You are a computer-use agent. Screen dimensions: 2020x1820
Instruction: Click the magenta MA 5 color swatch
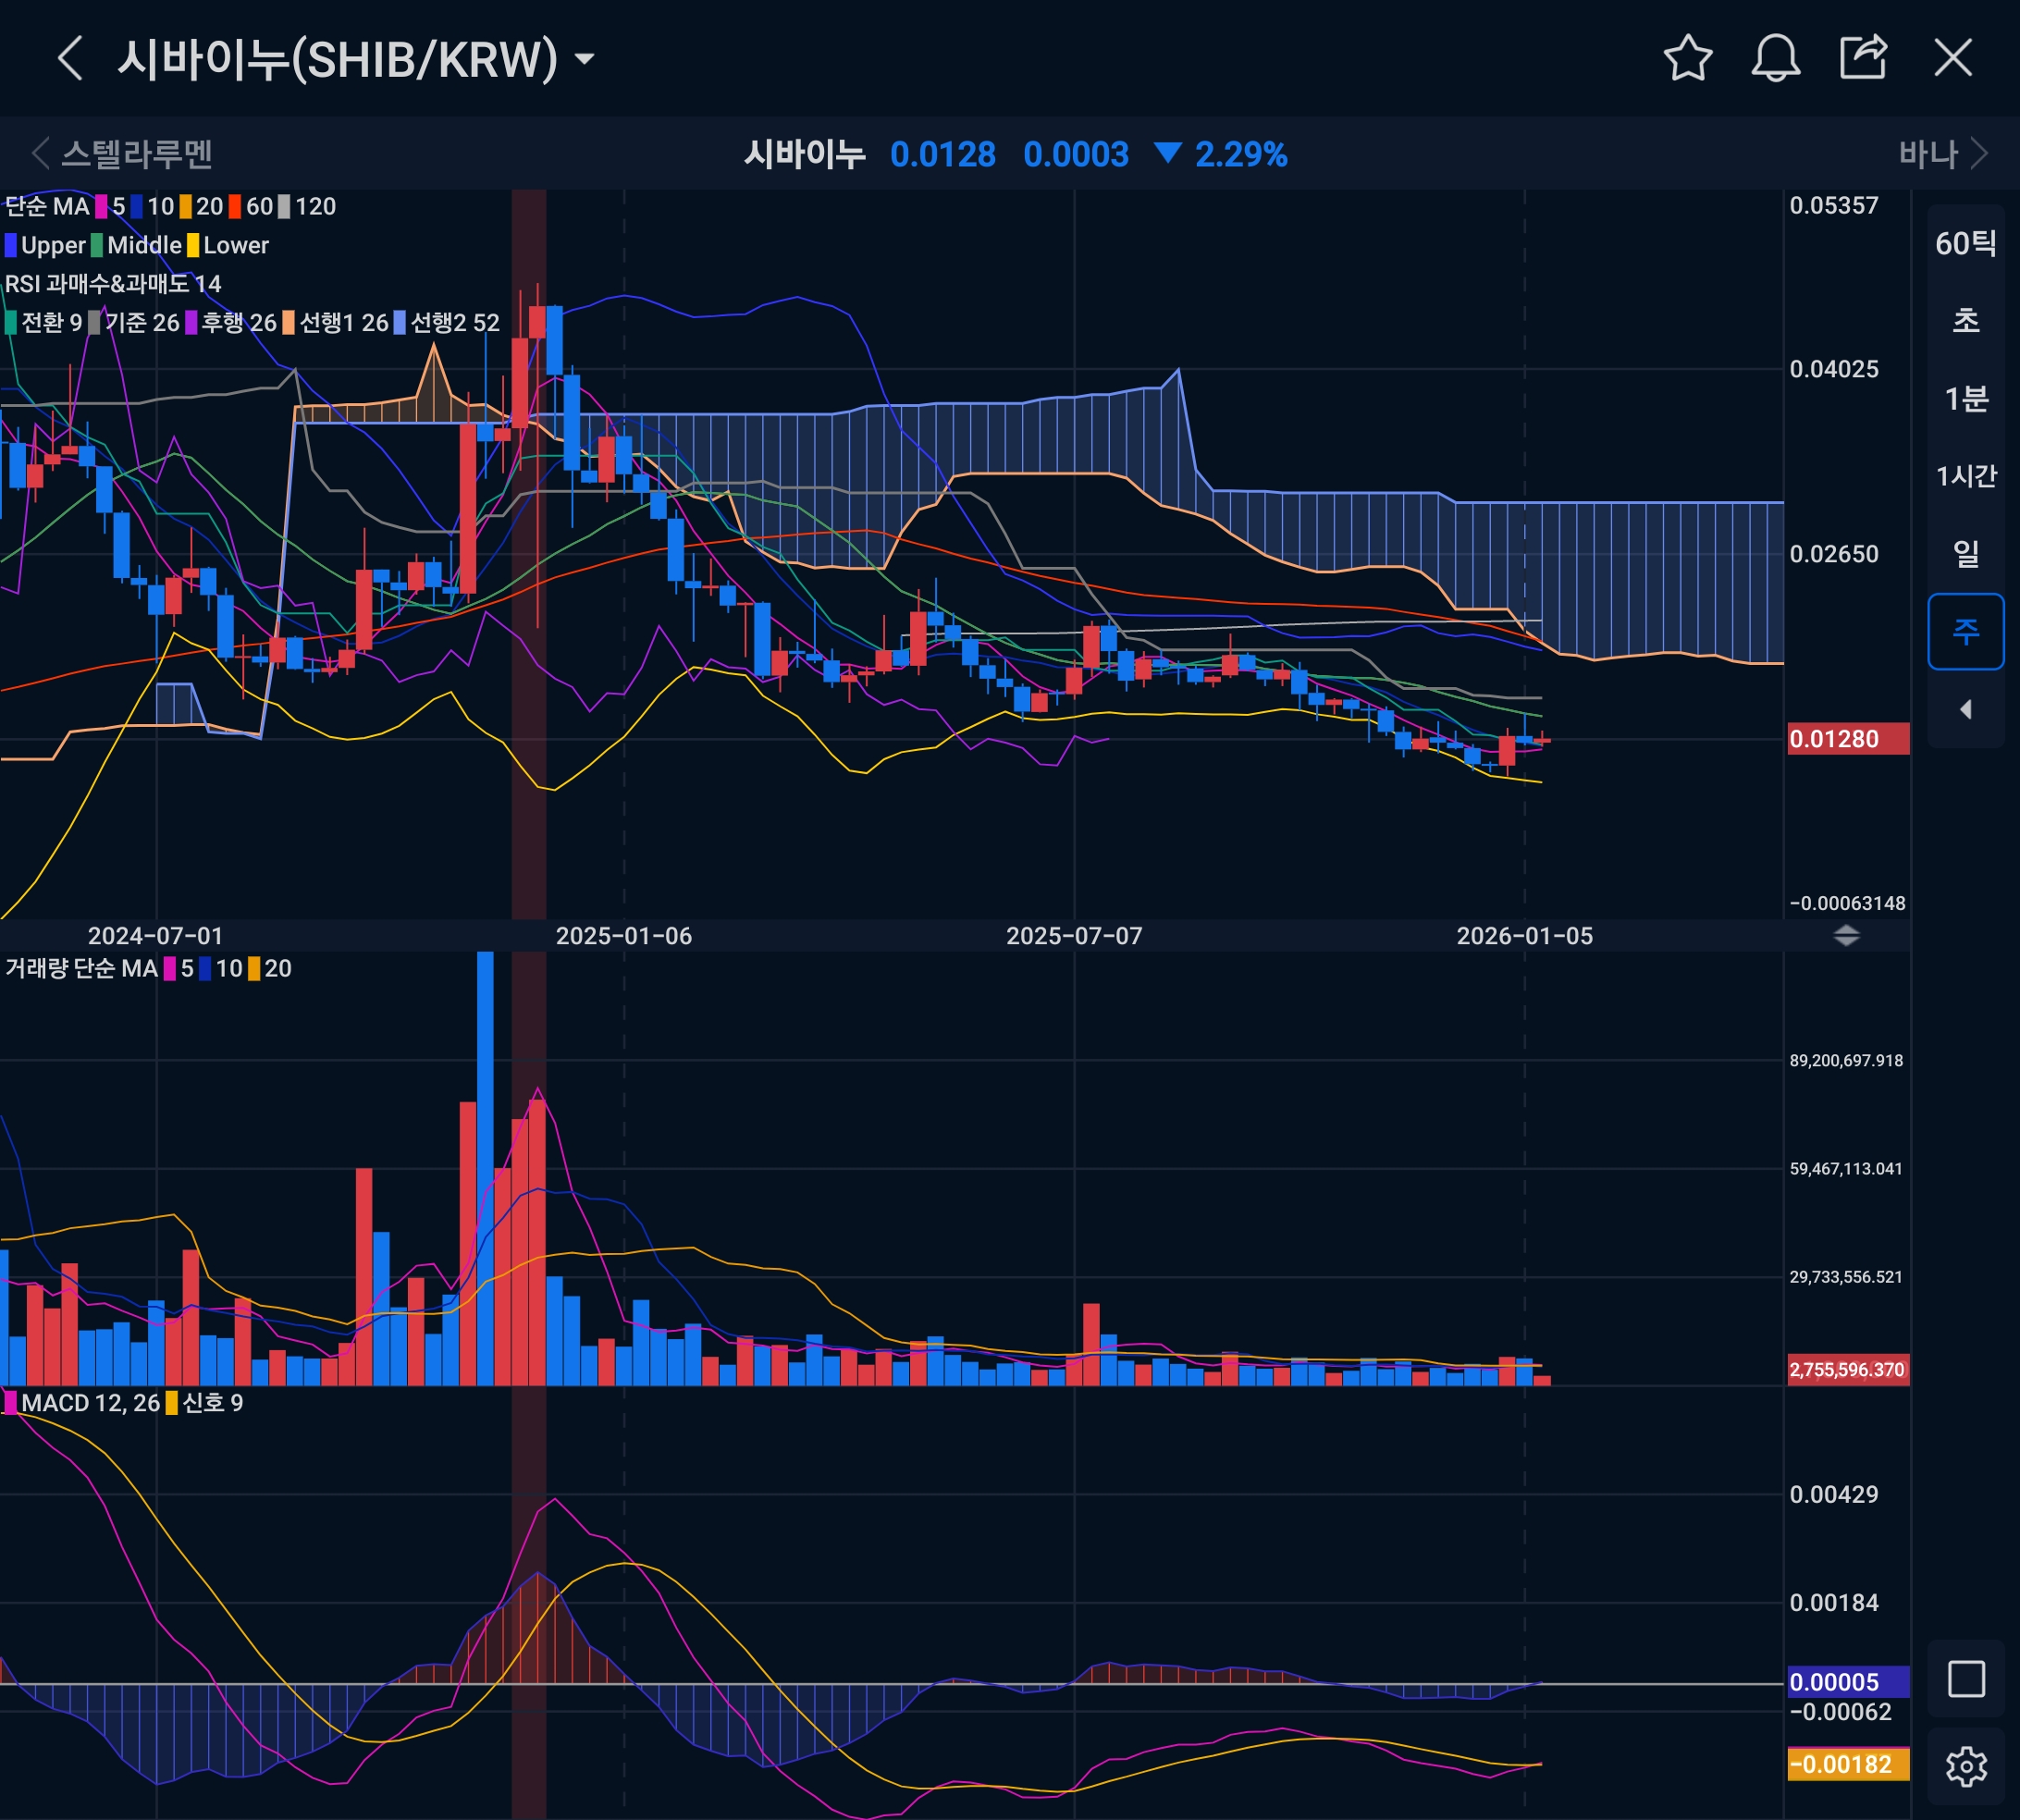pos(101,207)
